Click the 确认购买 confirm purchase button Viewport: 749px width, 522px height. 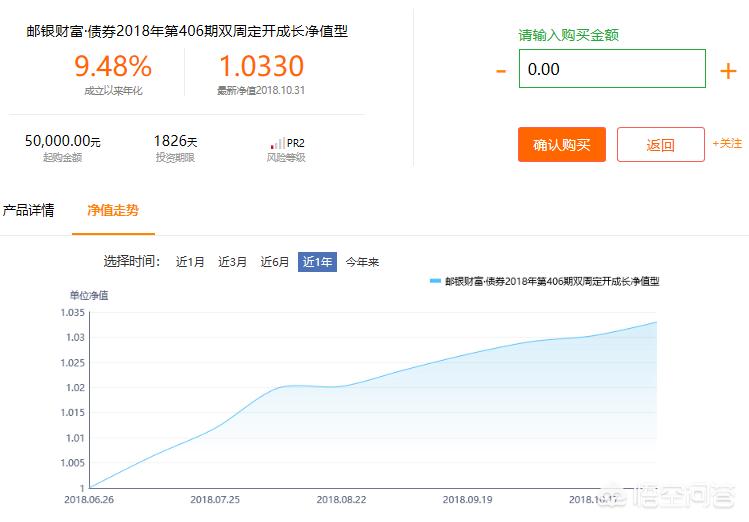tap(562, 144)
